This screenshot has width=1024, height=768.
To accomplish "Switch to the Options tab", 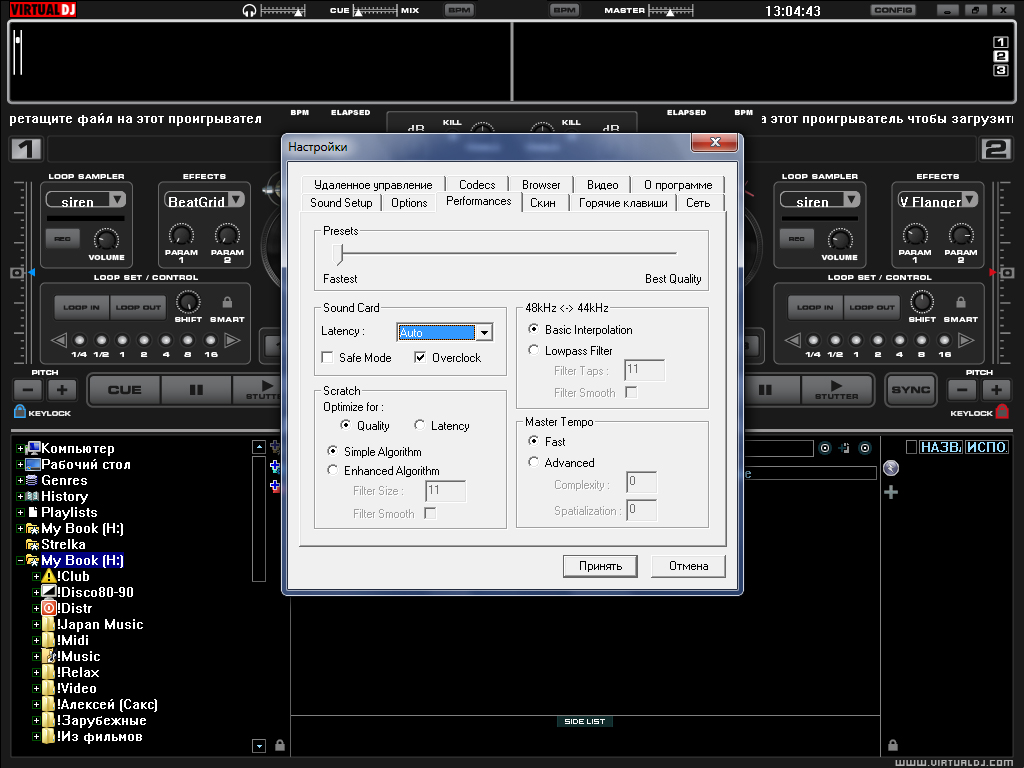I will (x=409, y=203).
